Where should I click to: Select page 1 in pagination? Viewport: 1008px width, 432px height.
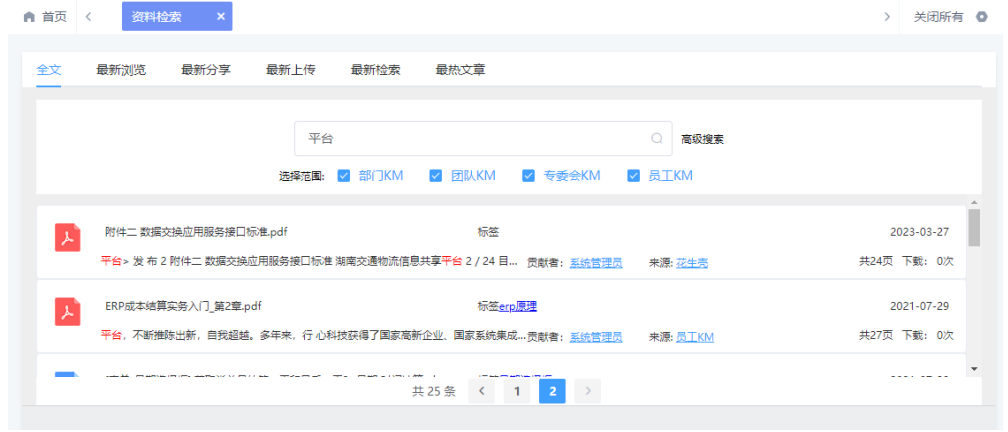point(517,391)
